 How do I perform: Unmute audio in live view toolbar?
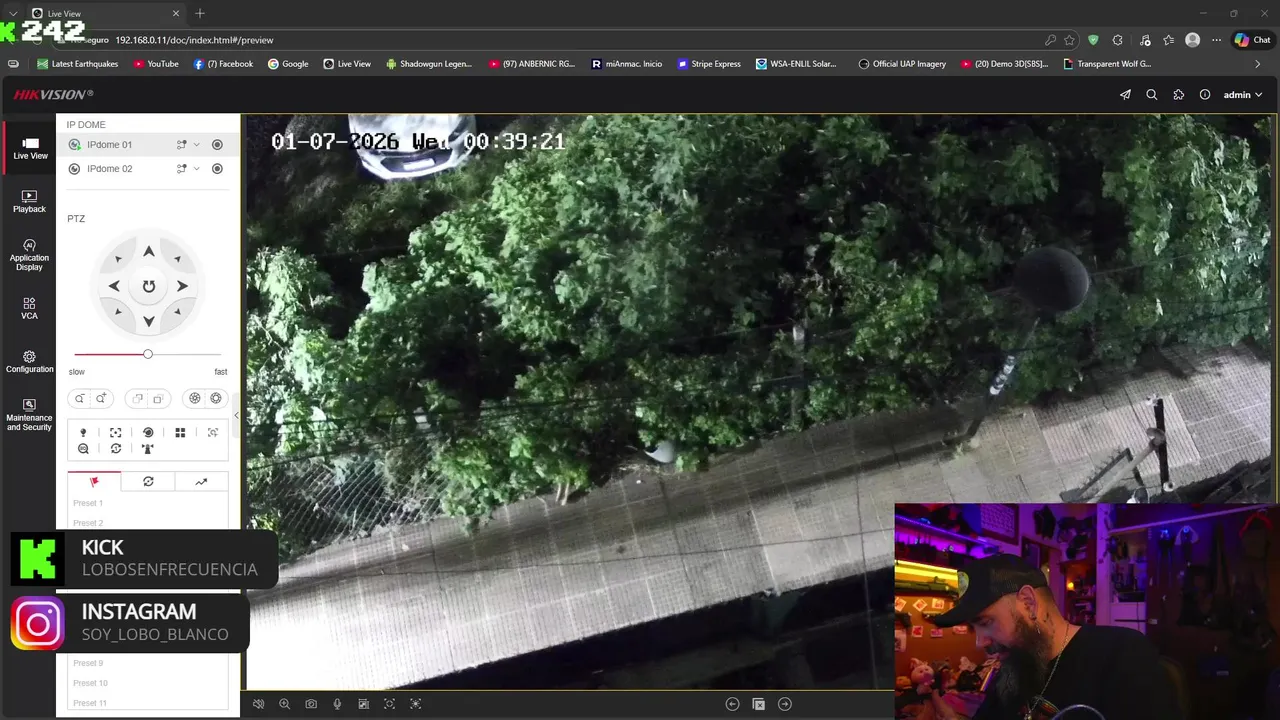coord(258,704)
